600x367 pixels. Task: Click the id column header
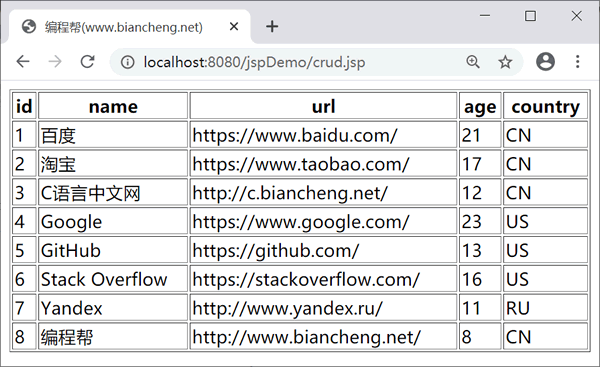pyautogui.click(x=24, y=106)
